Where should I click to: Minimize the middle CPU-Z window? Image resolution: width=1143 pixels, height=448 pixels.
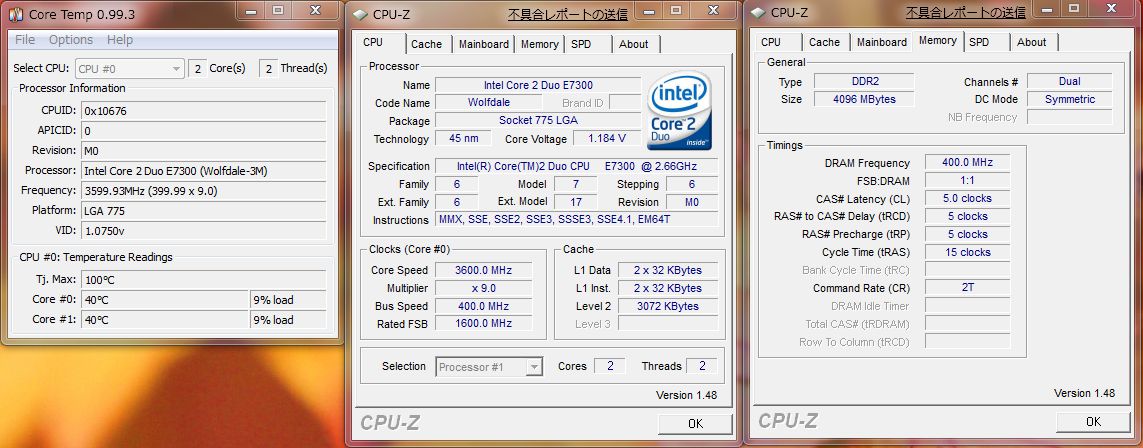(649, 10)
